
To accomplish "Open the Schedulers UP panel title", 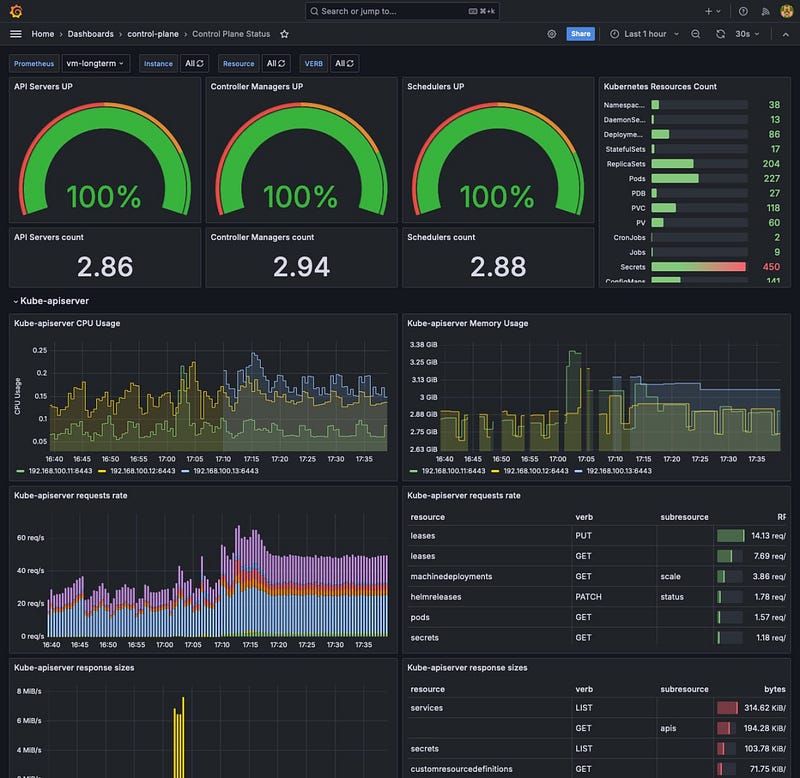I will [435, 87].
